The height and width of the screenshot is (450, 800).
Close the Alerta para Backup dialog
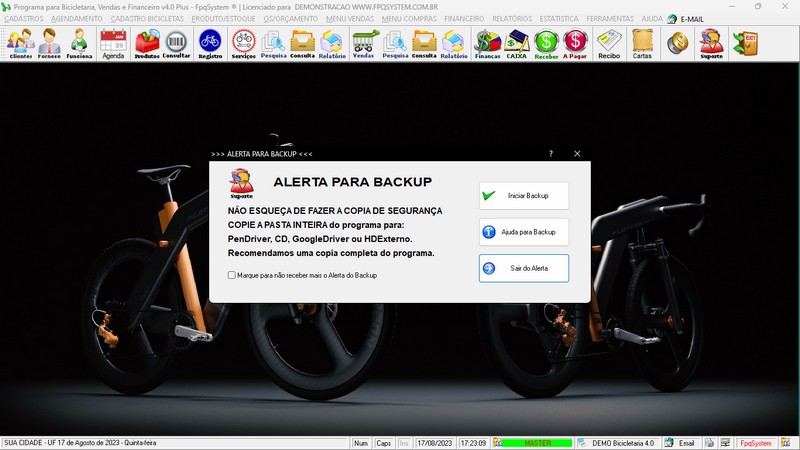[x=577, y=154]
